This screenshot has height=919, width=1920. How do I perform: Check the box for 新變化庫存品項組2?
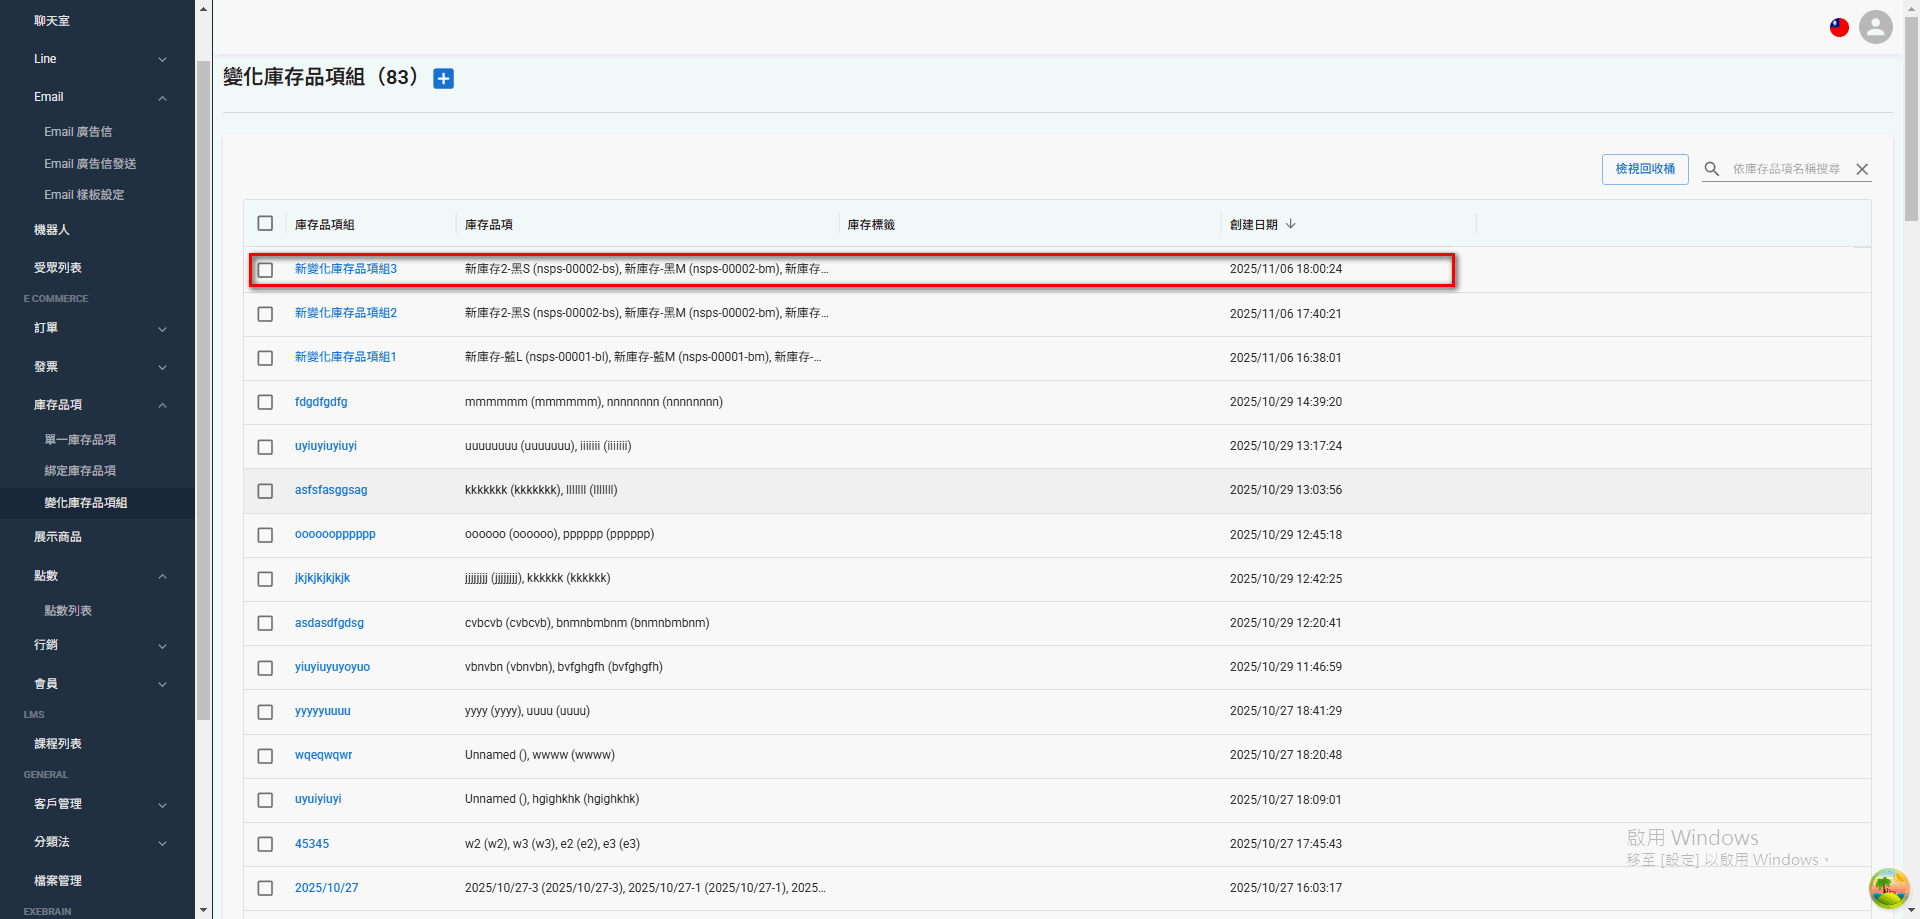coord(265,314)
